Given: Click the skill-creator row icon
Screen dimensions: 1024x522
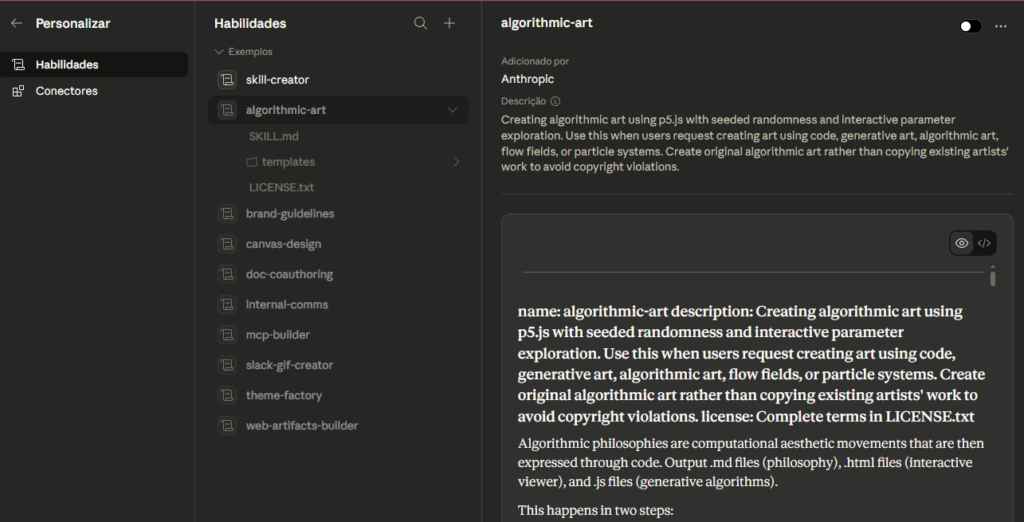Looking at the screenshot, I should click(x=227, y=80).
